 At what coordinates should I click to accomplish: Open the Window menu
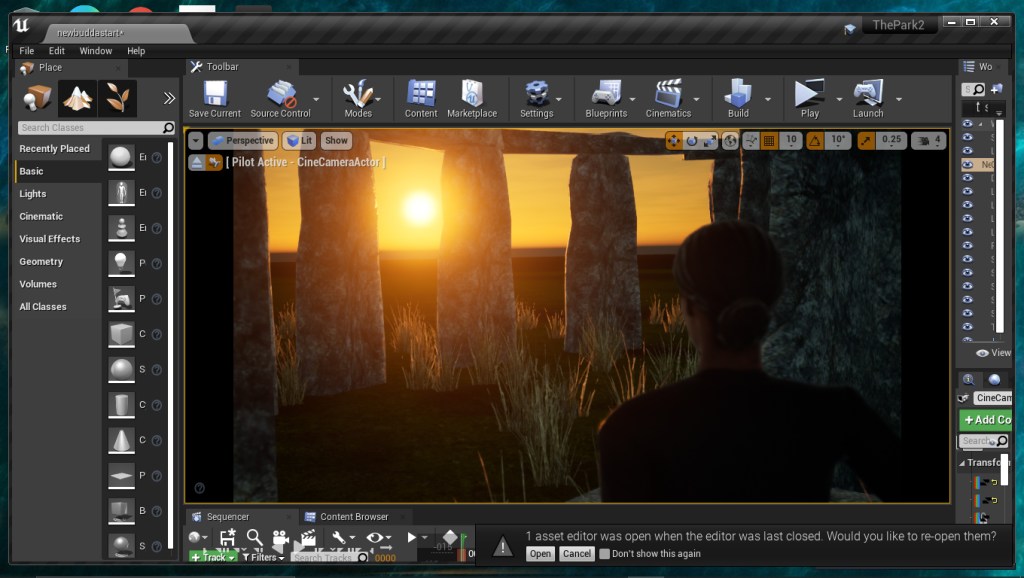point(96,51)
